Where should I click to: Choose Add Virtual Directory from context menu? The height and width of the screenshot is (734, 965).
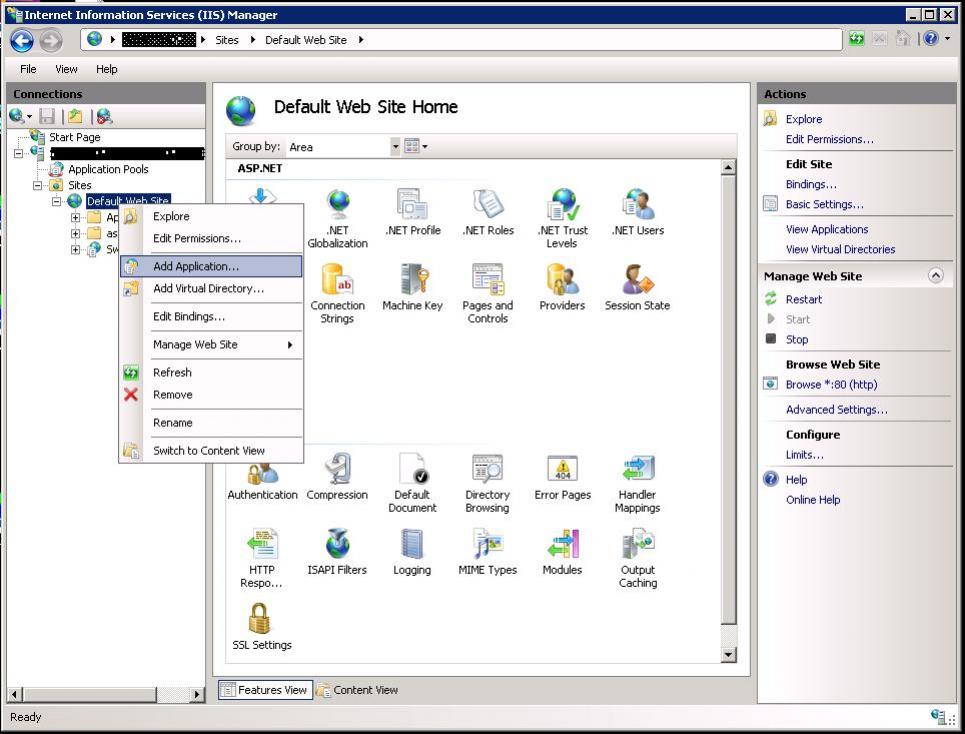pyautogui.click(x=211, y=289)
